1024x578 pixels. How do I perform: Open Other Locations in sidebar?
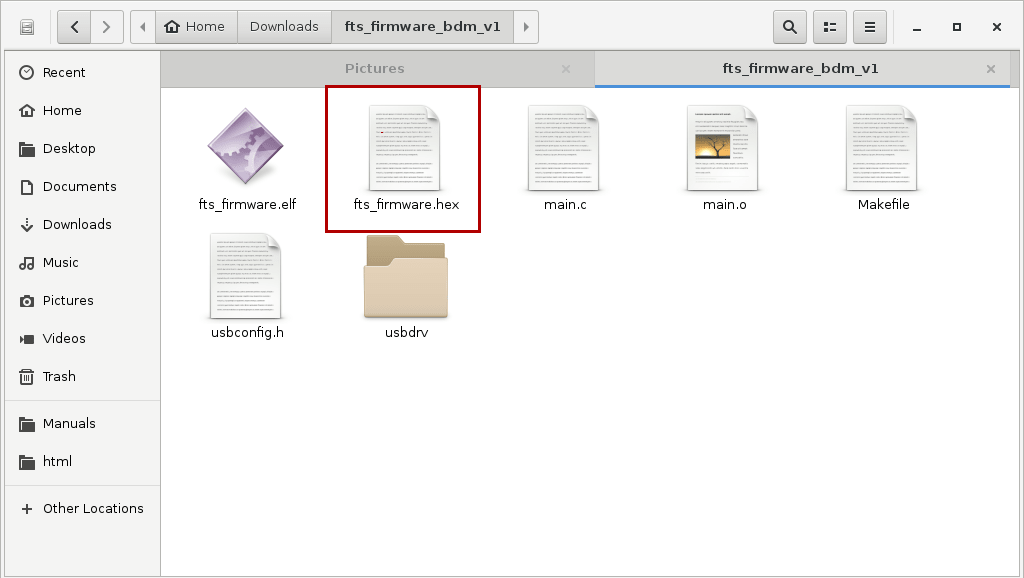[93, 509]
